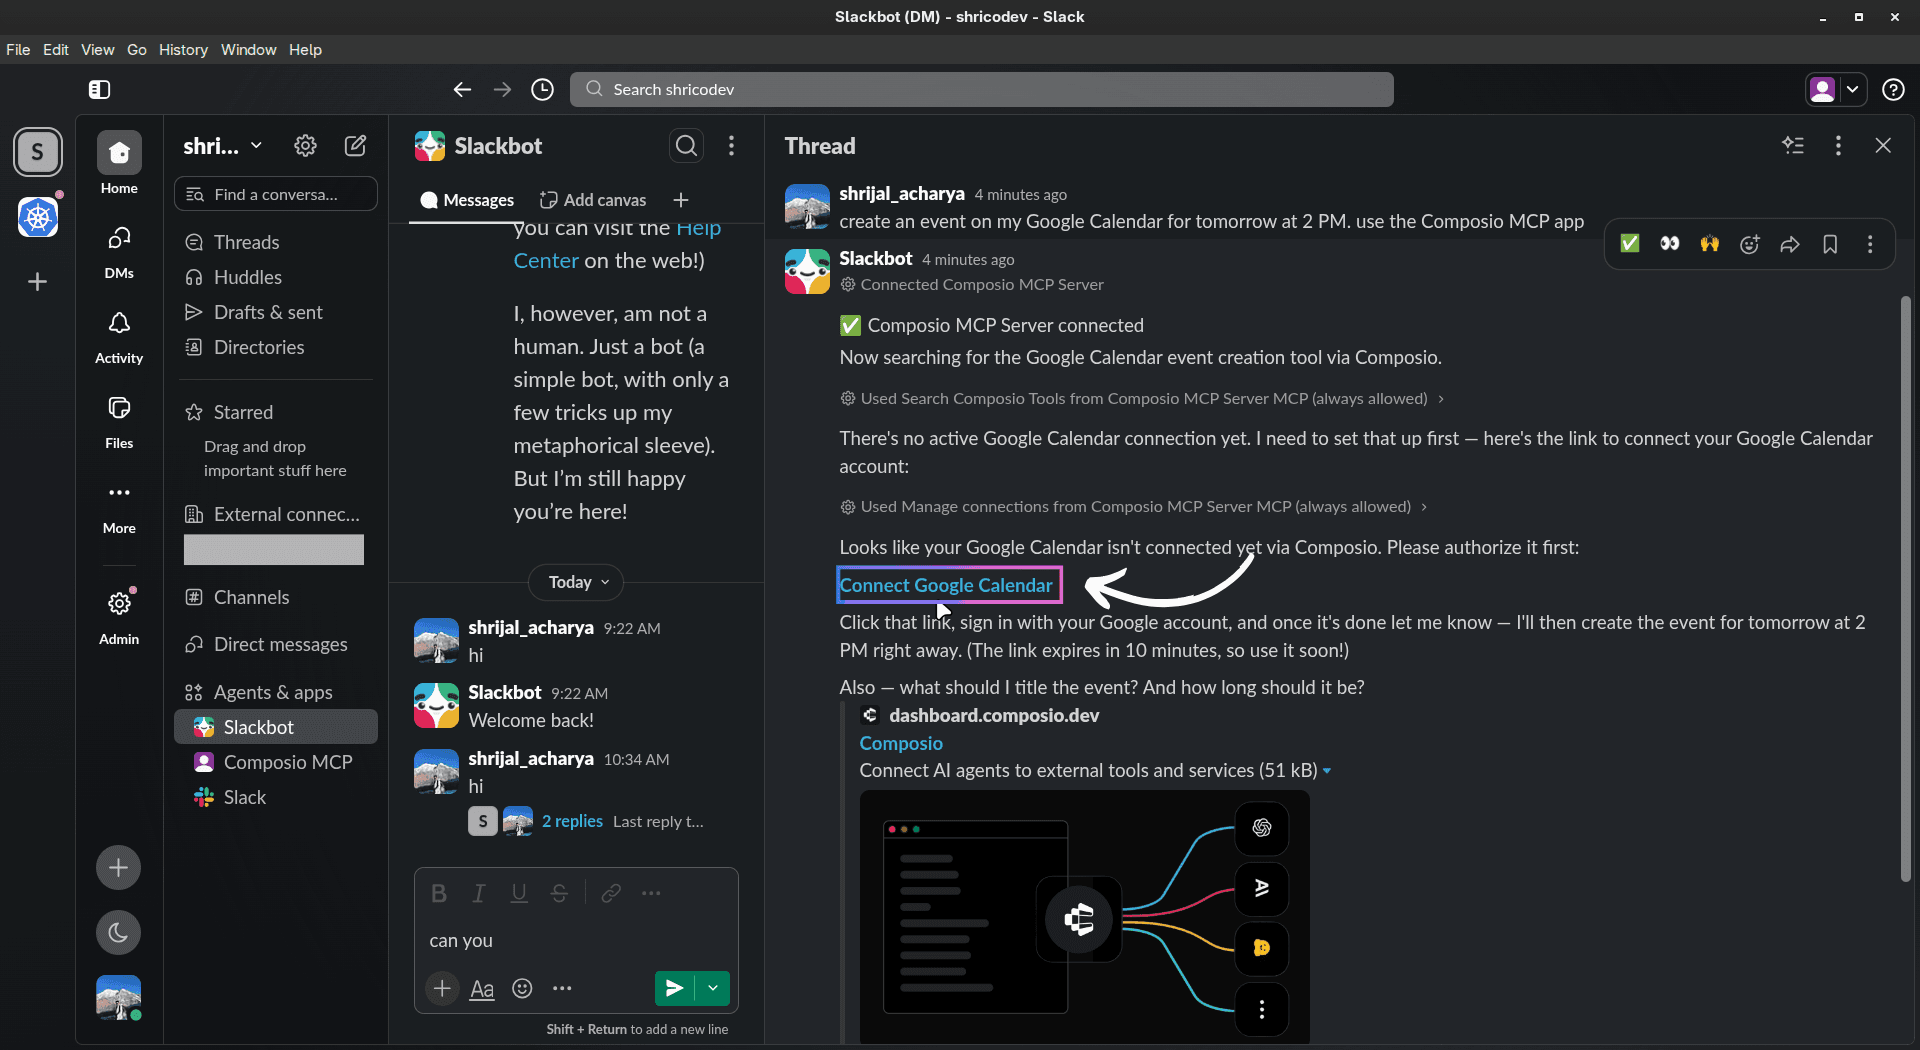Send the message now
Screen dimensions: 1920x1050
[675, 989]
